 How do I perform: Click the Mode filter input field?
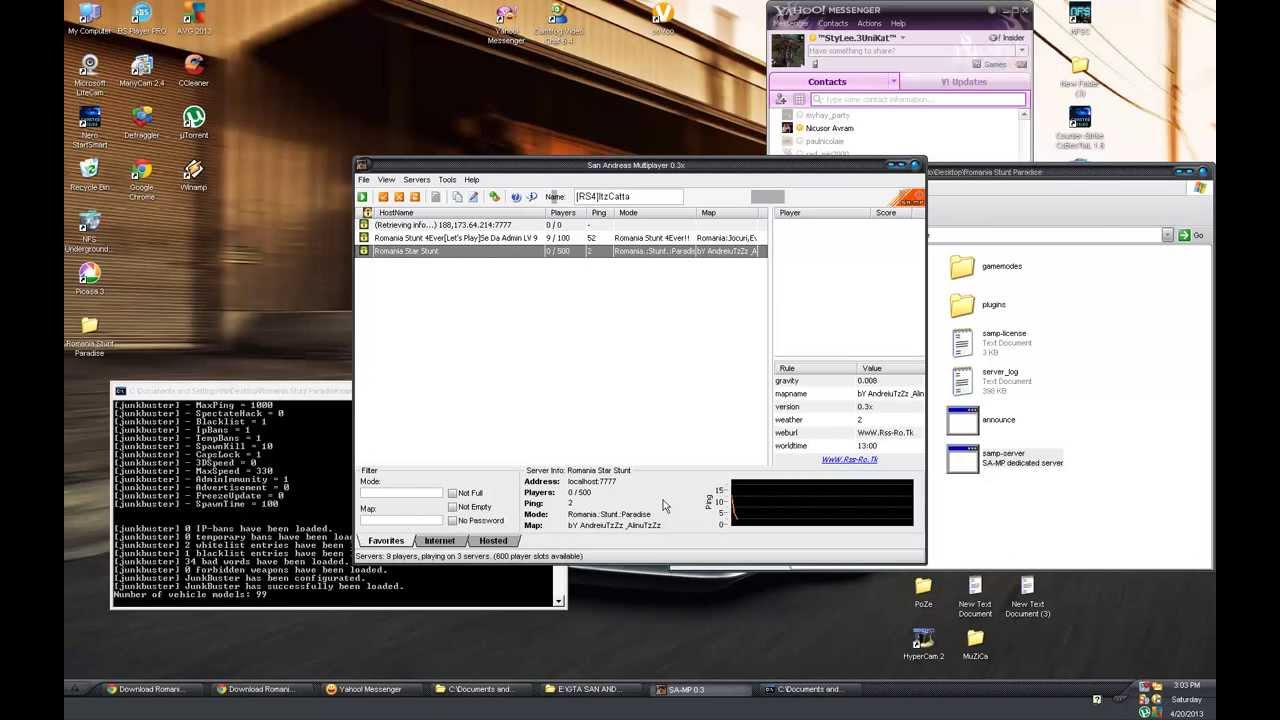click(401, 493)
